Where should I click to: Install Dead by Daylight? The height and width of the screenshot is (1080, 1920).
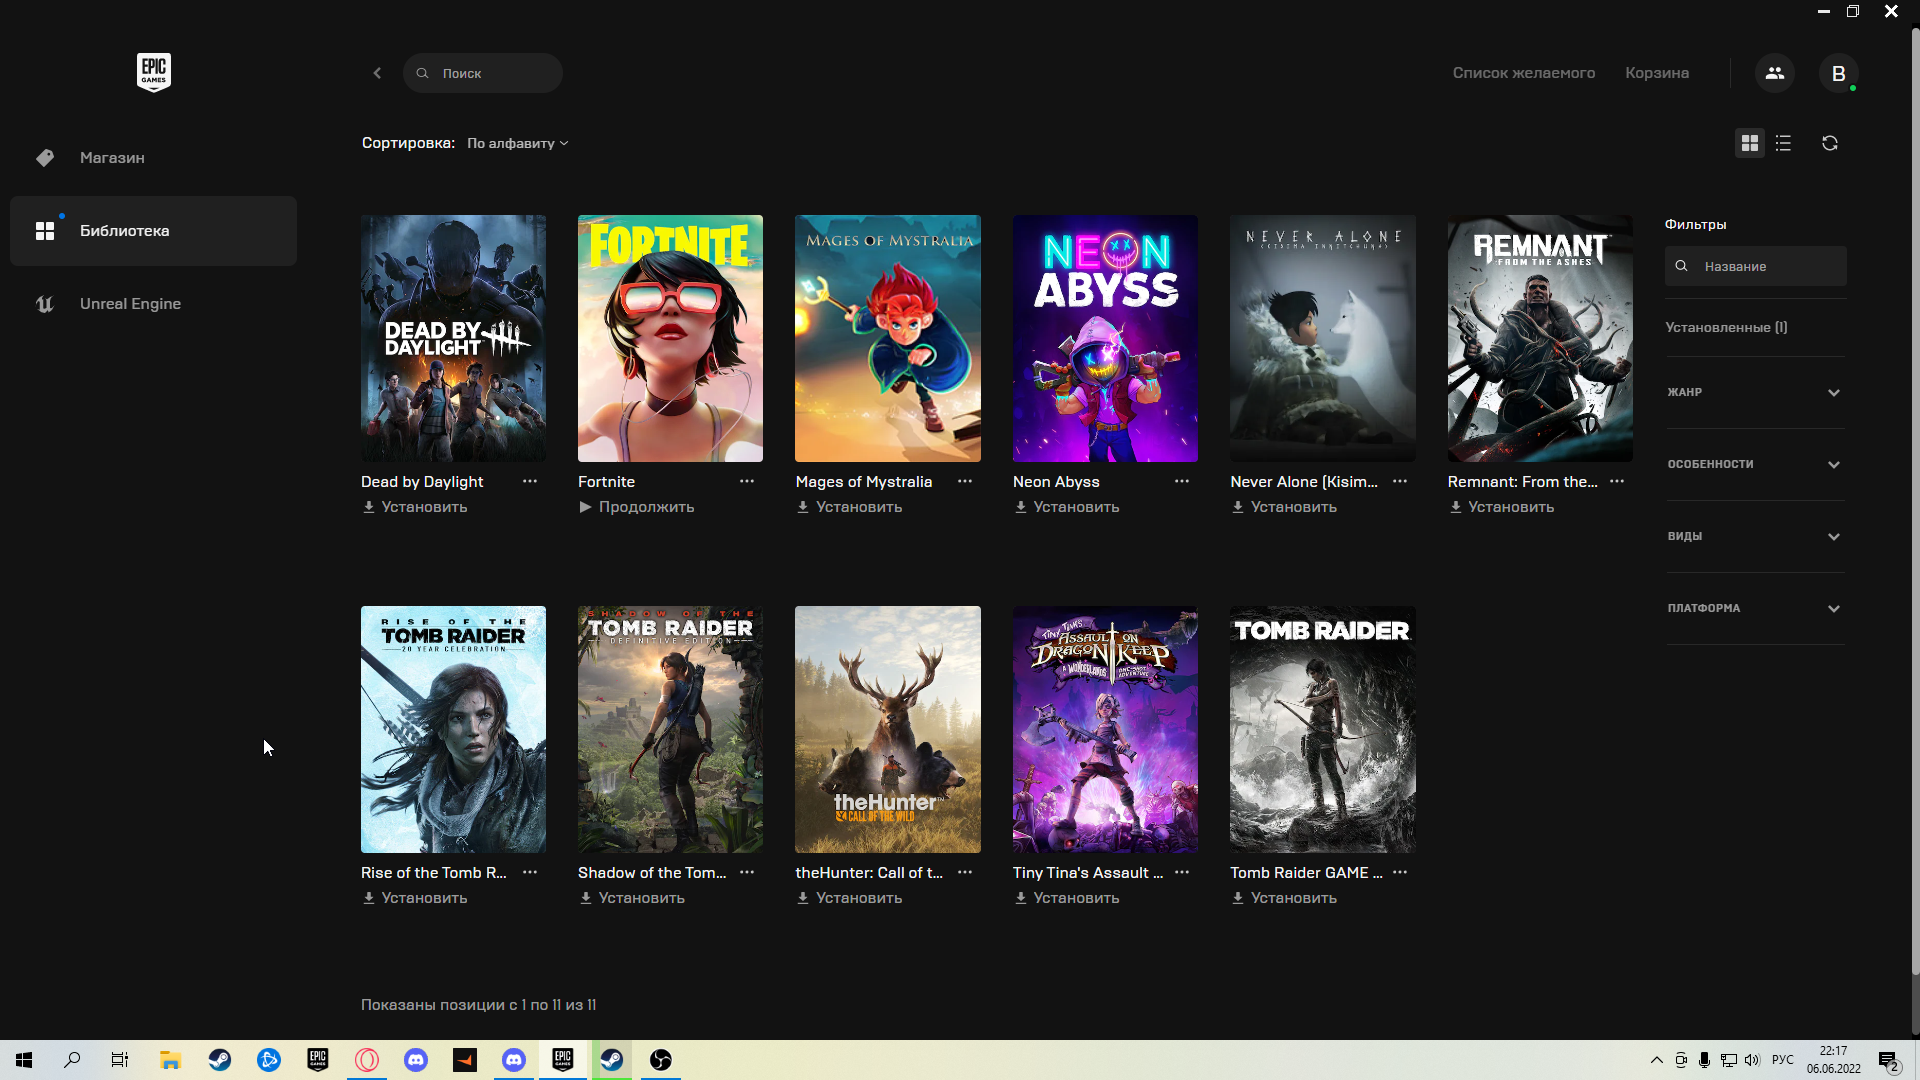pos(415,507)
